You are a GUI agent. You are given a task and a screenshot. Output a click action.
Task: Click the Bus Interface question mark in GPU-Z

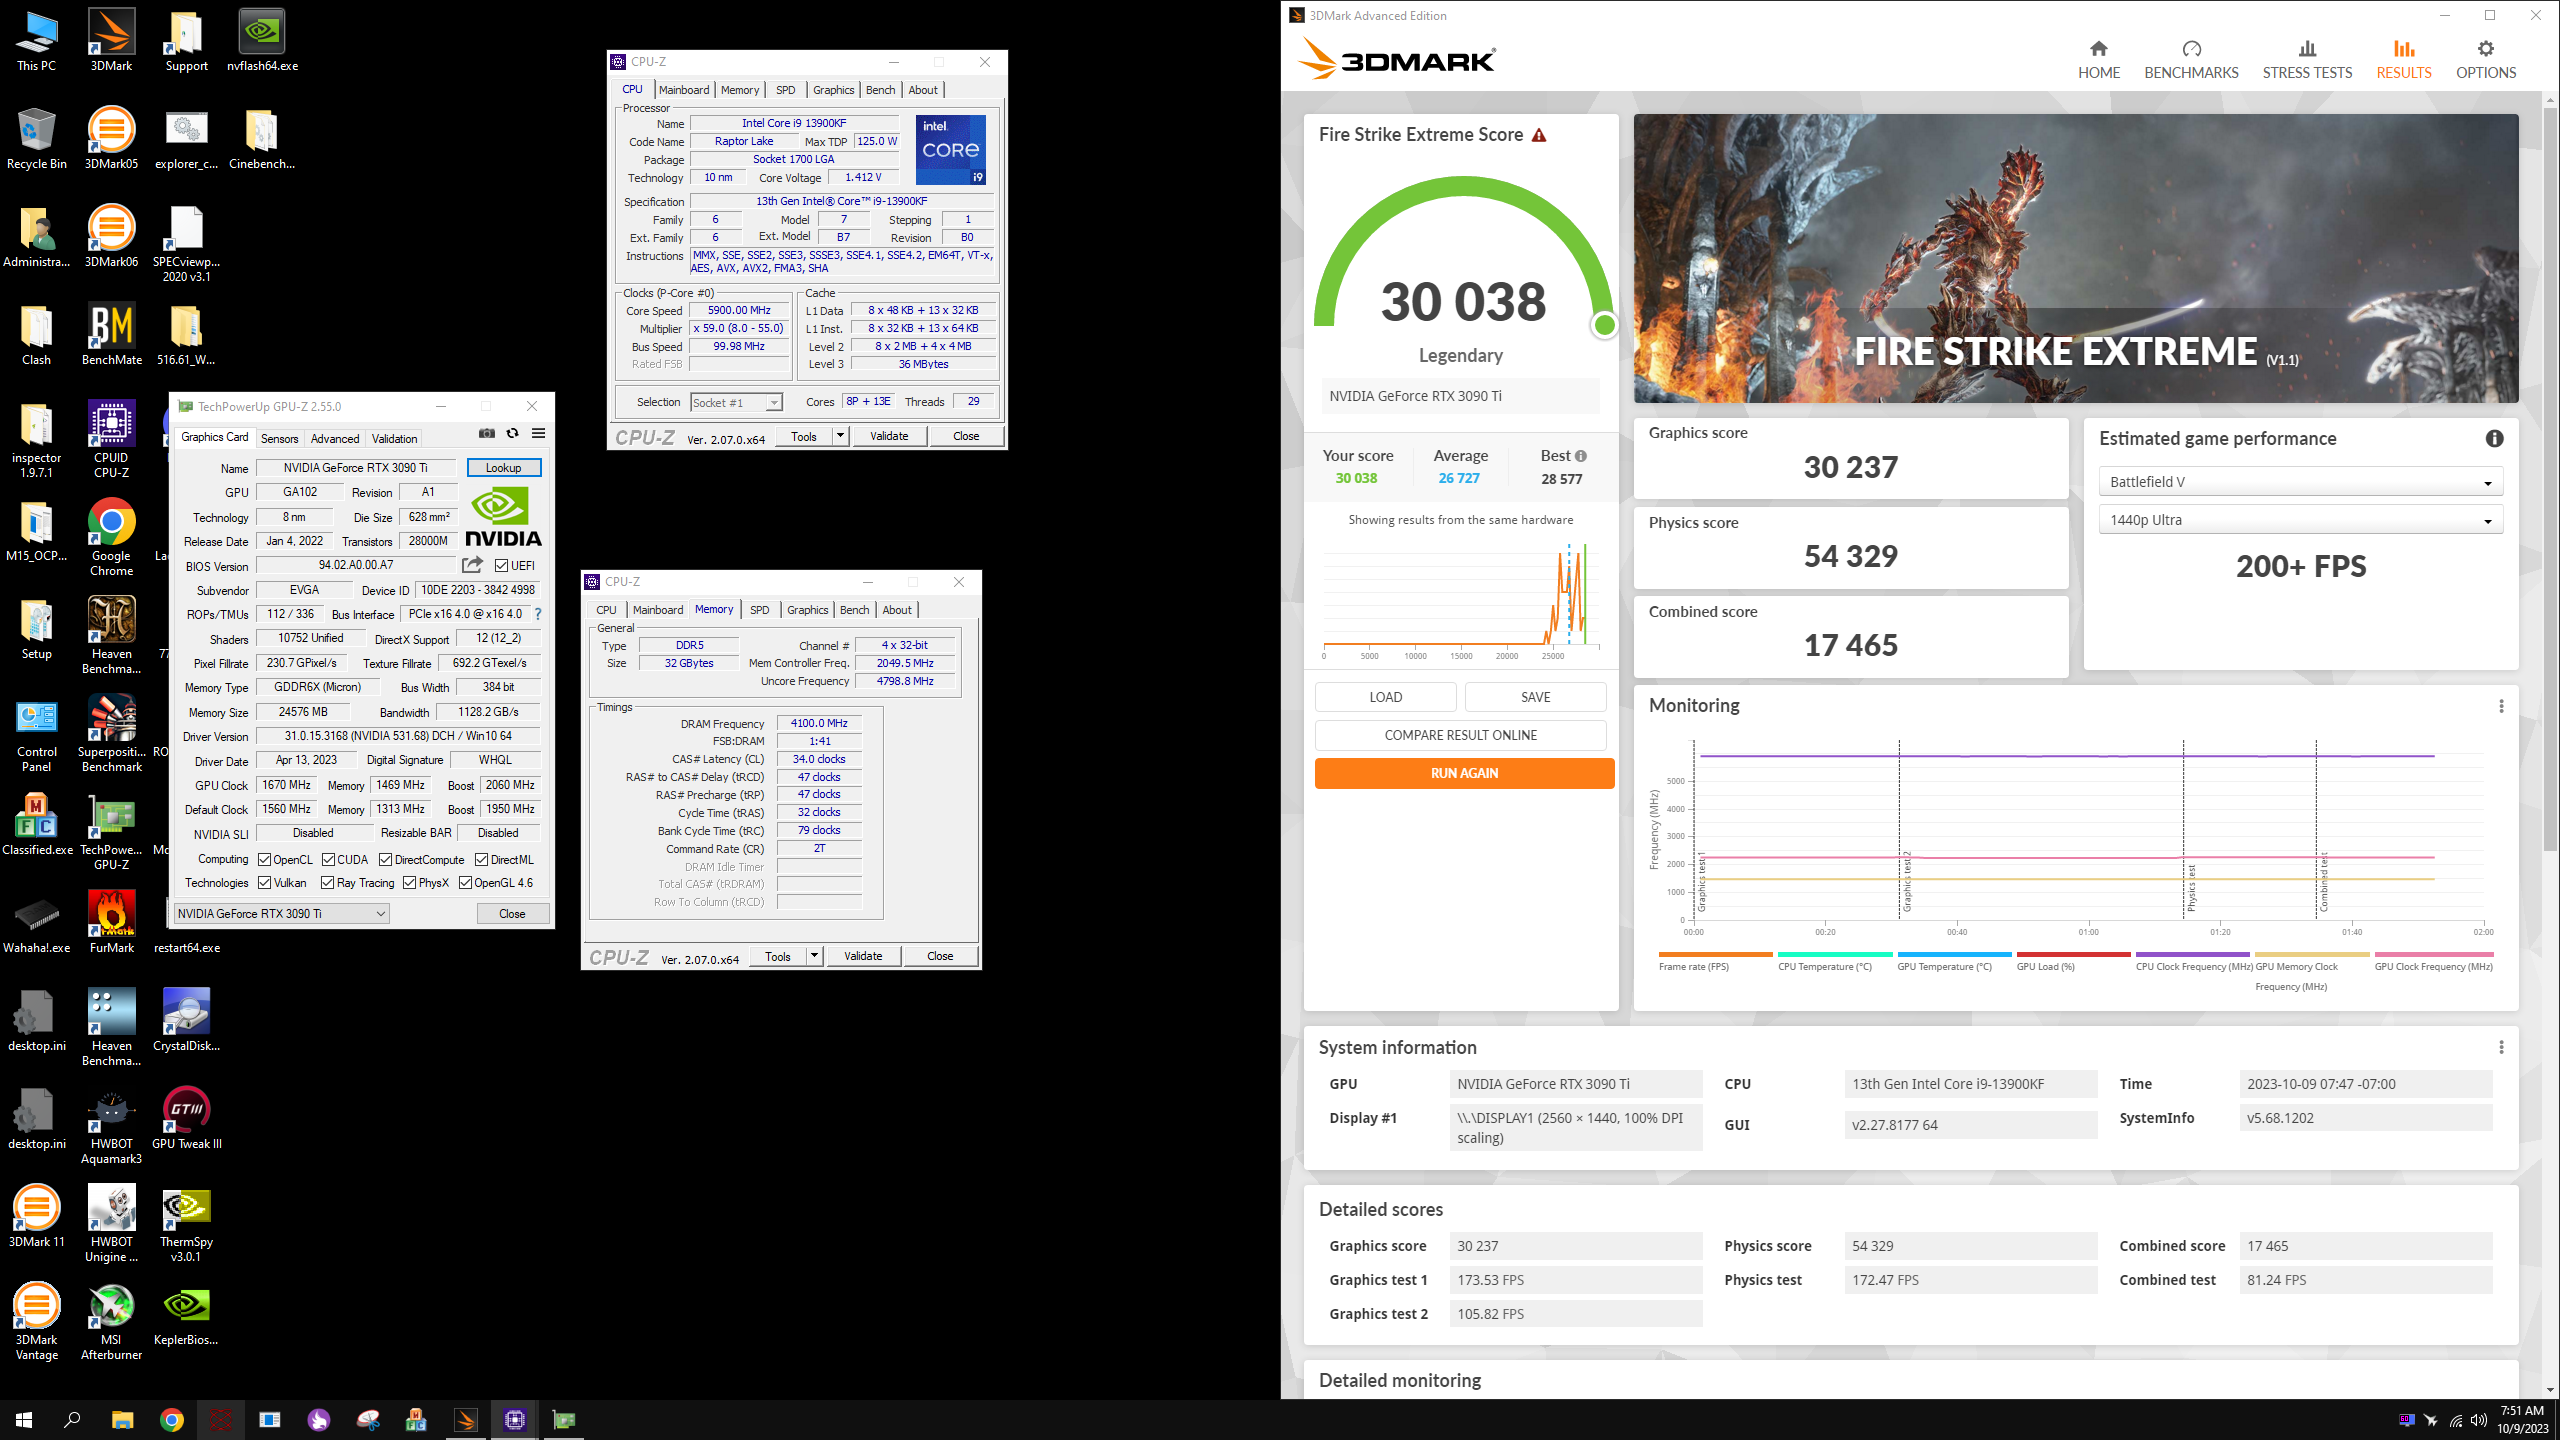pyautogui.click(x=538, y=614)
